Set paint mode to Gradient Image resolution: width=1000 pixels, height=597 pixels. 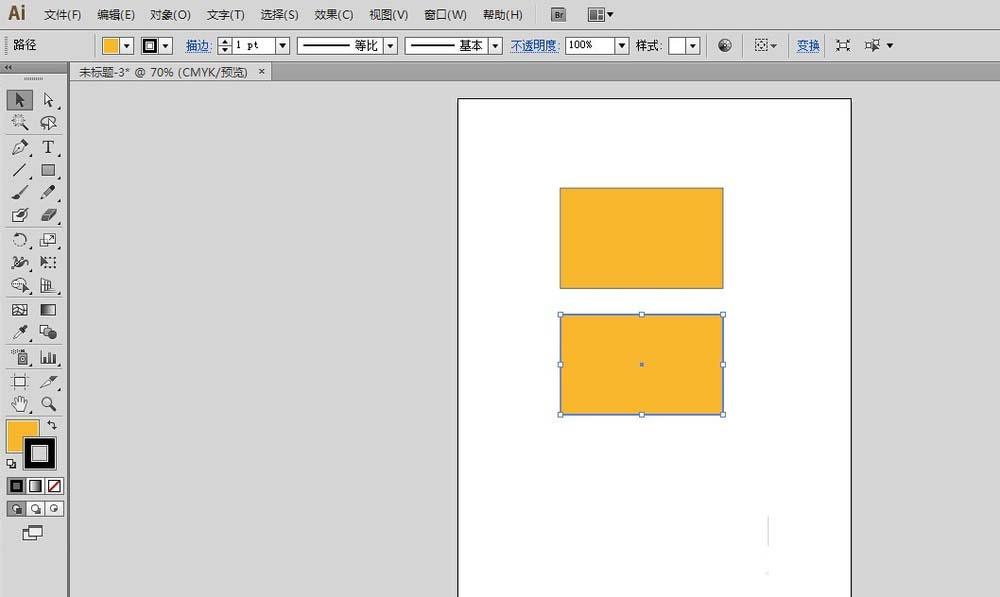(x=36, y=486)
